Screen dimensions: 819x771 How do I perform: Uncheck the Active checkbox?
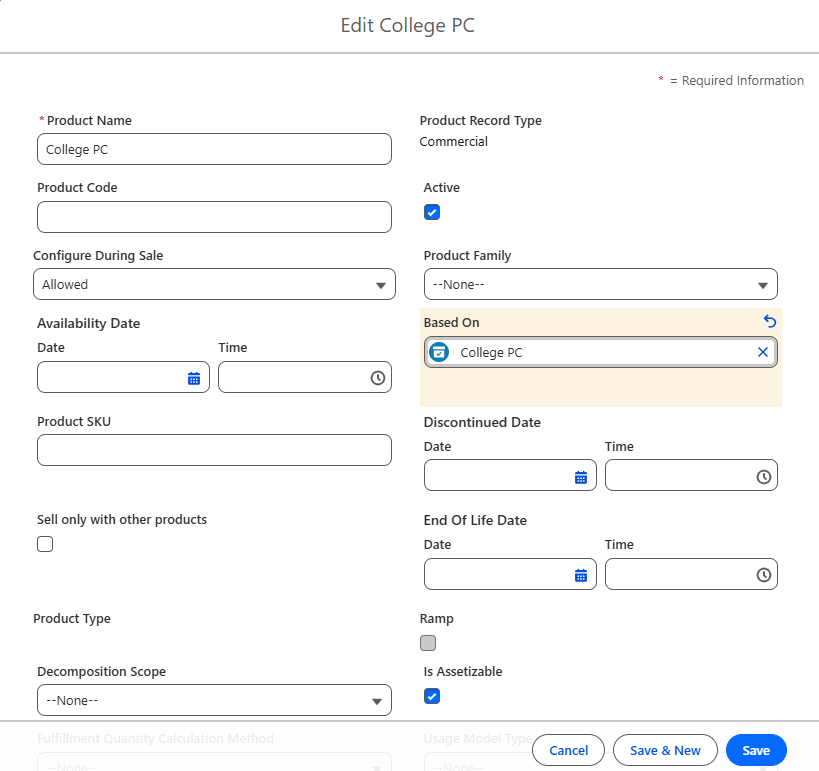(x=432, y=212)
